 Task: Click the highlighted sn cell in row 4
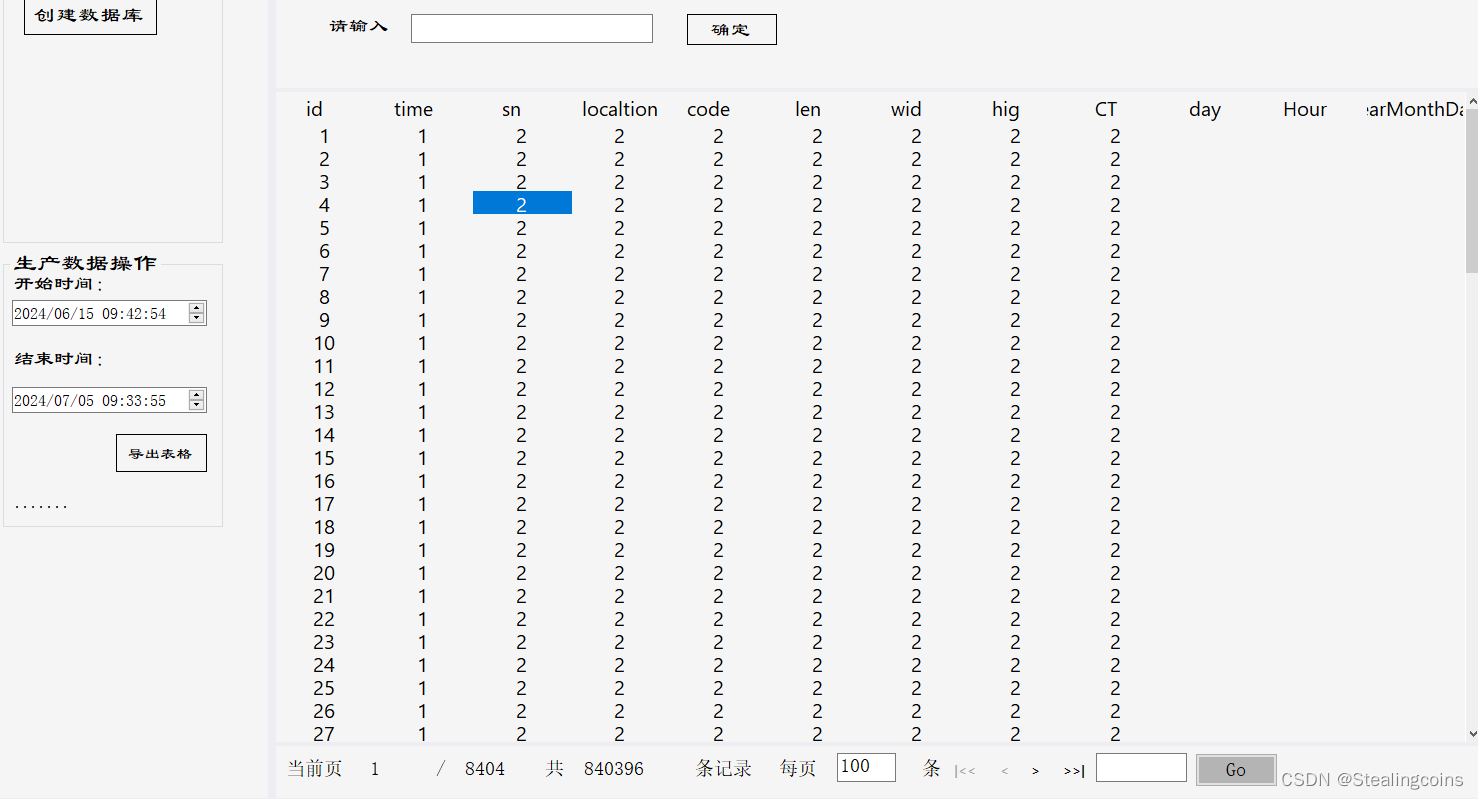coord(522,202)
